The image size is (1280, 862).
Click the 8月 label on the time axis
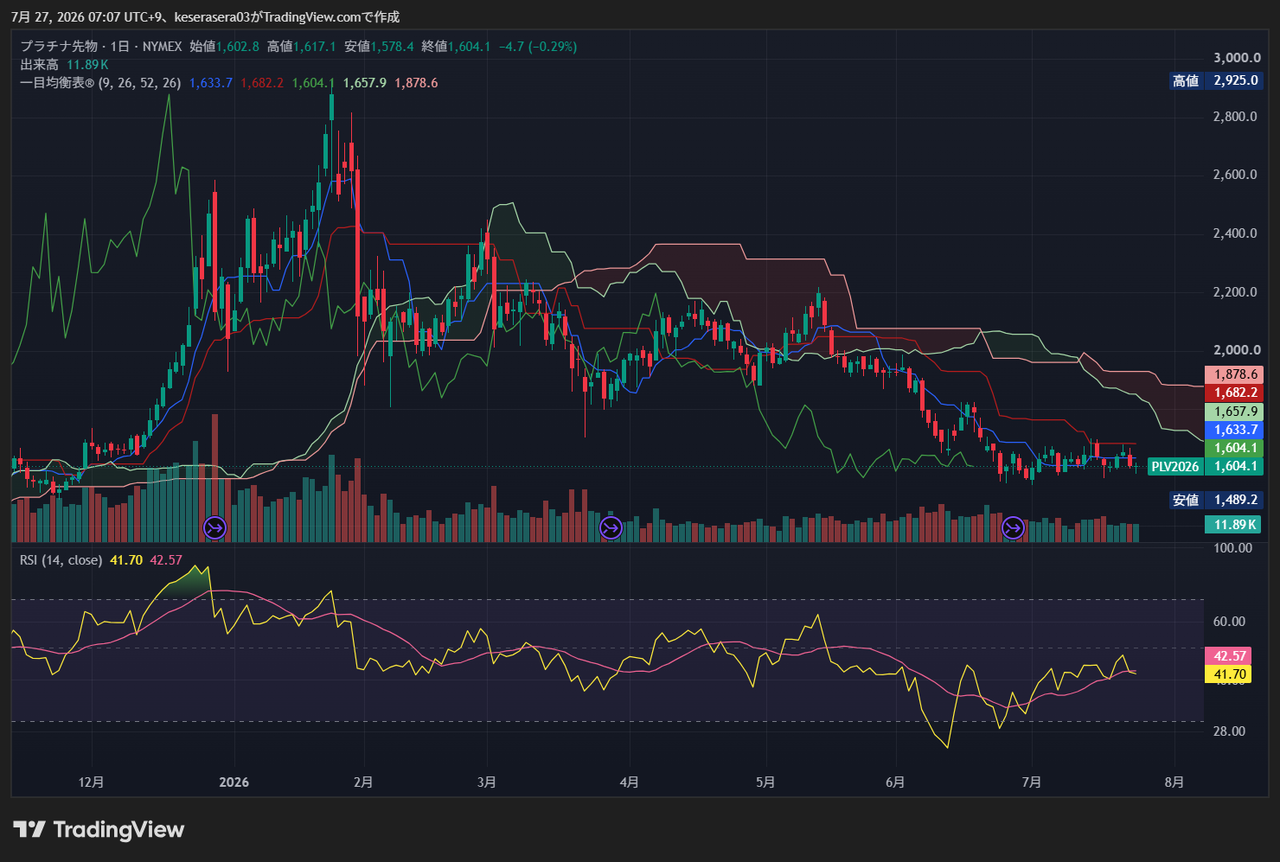(1174, 781)
